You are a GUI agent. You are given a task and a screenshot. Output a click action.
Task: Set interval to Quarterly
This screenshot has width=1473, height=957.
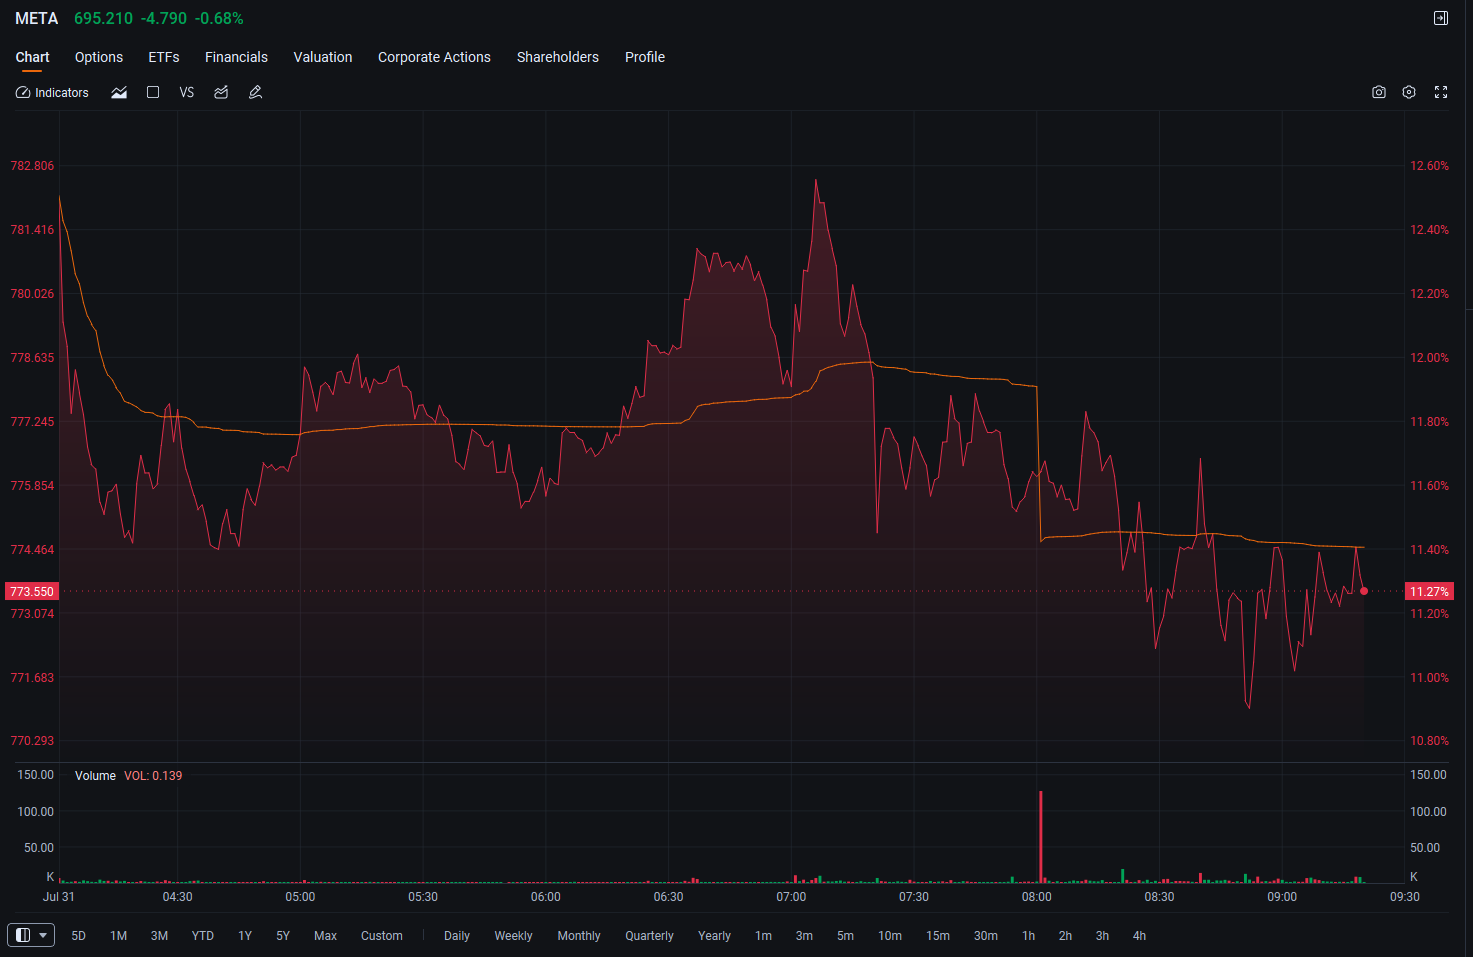[649, 936]
